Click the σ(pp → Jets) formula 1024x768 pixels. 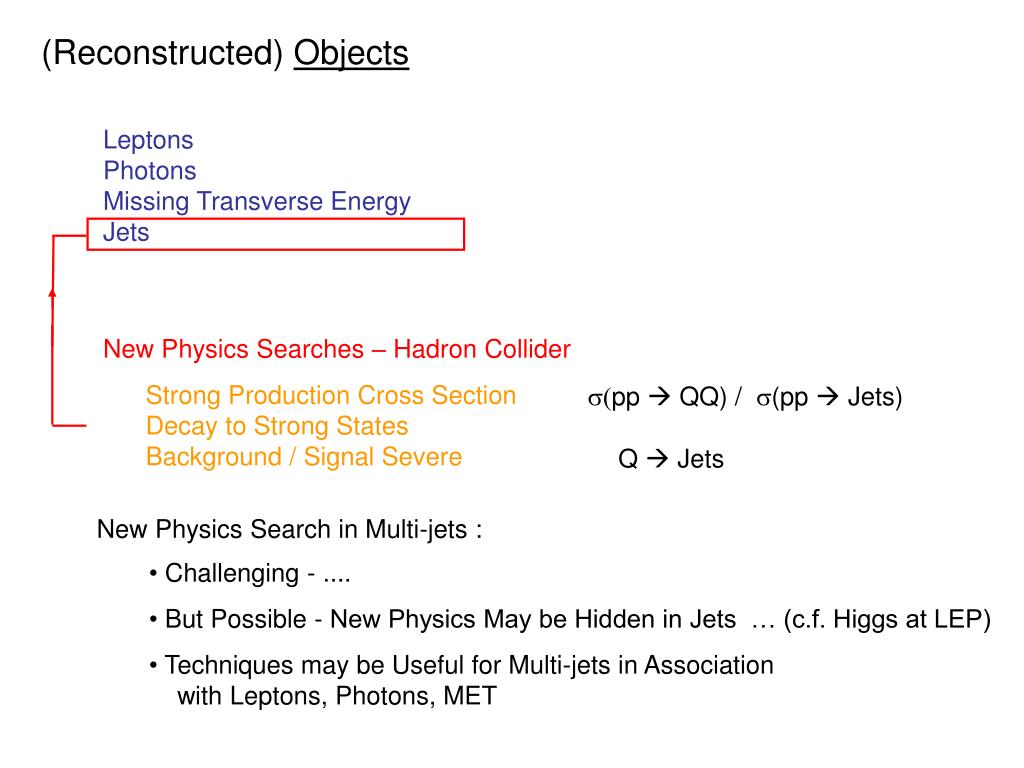coord(829,397)
